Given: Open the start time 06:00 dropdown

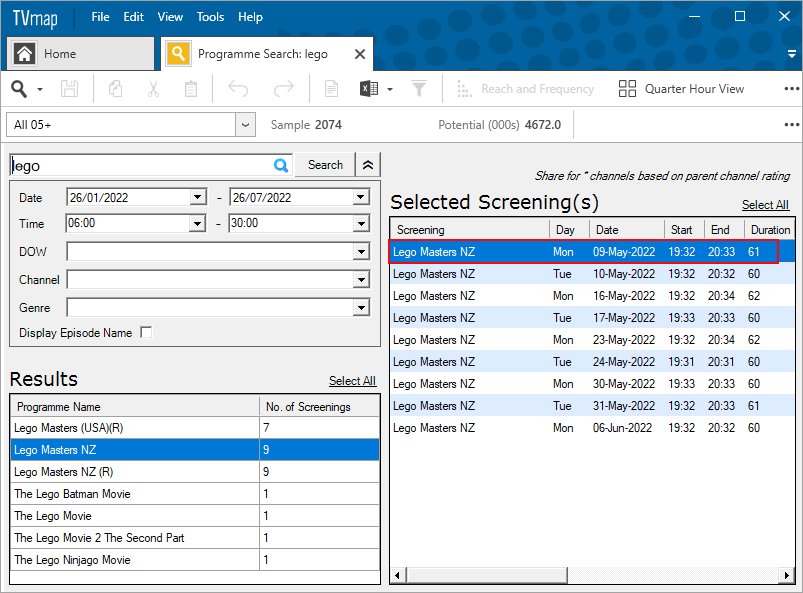Looking at the screenshot, I should [197, 223].
